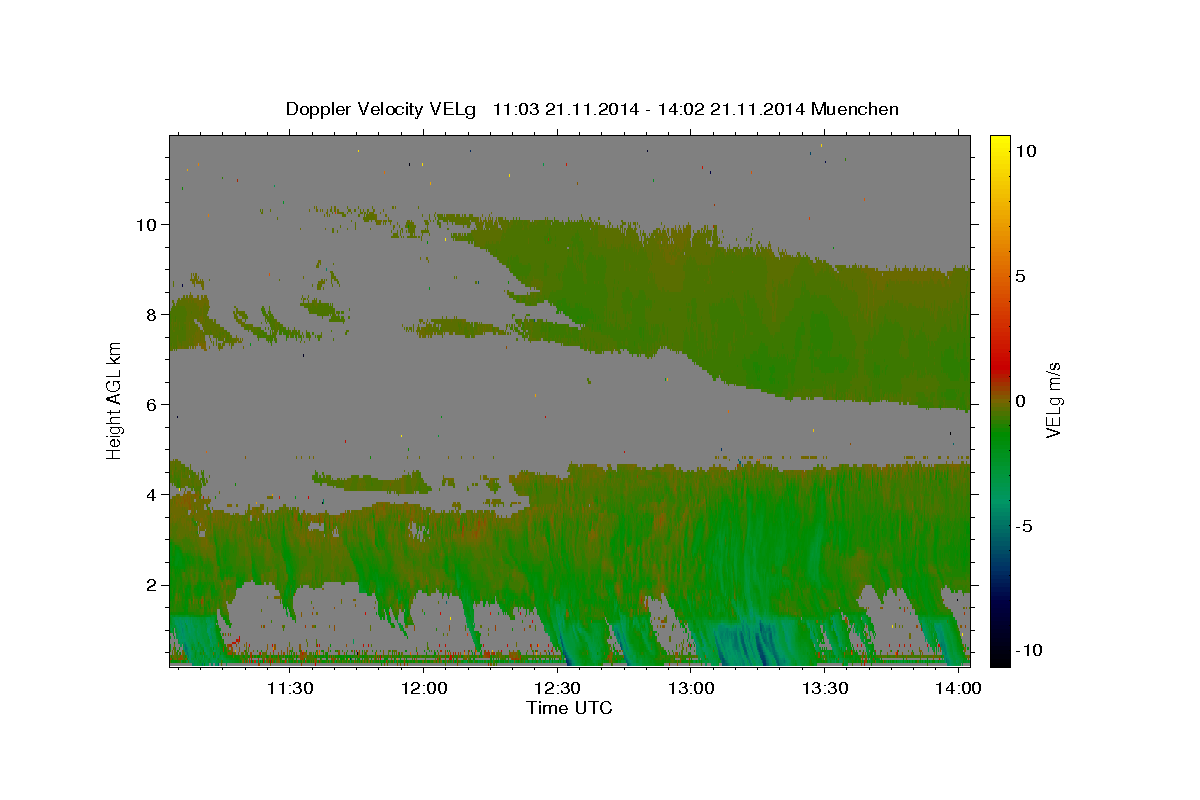This screenshot has height=800, width=1200.
Task: Click the '13:00' time axis label
Action: point(691,689)
